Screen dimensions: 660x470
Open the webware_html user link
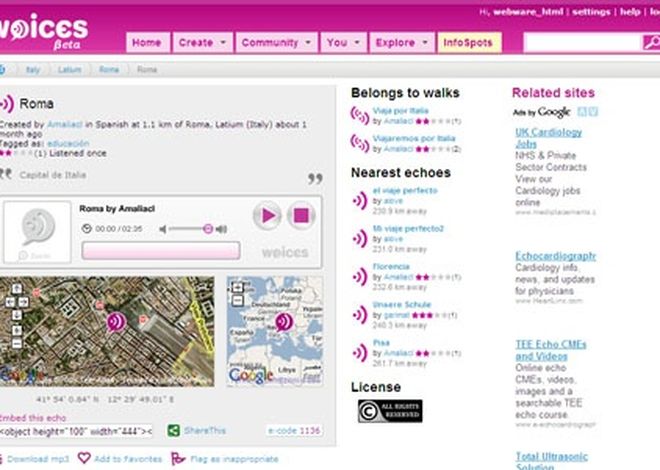pyautogui.click(x=528, y=12)
